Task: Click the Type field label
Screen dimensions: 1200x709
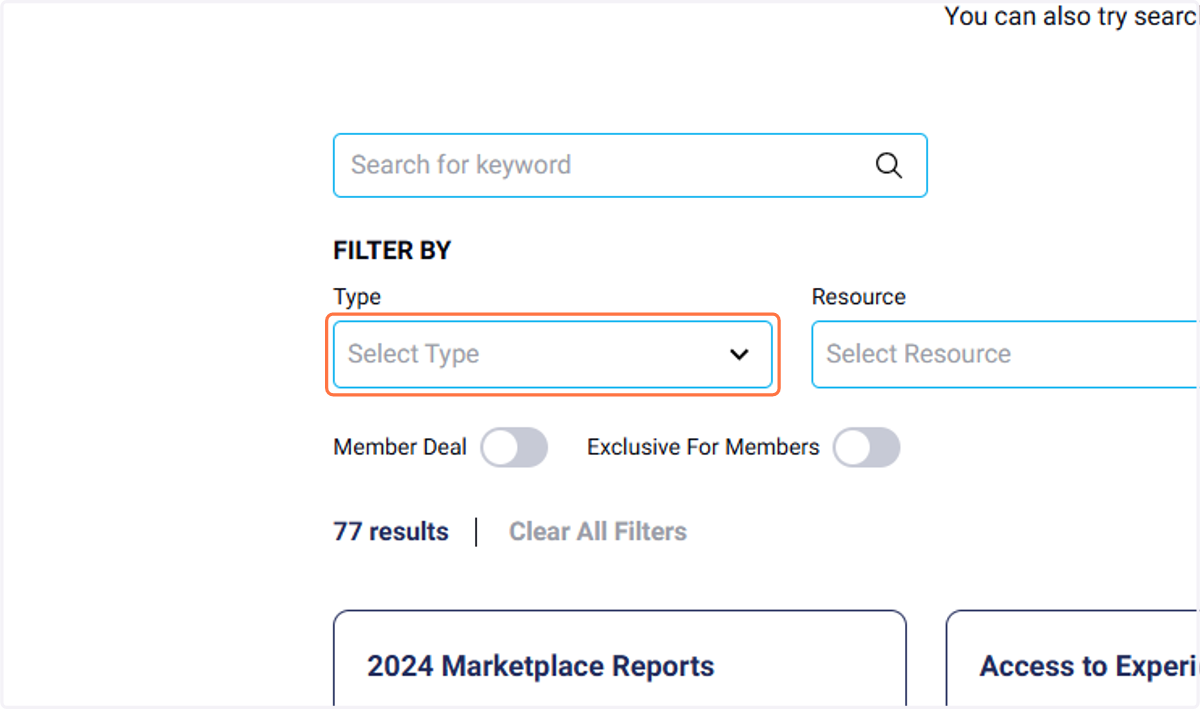Action: [x=357, y=297]
